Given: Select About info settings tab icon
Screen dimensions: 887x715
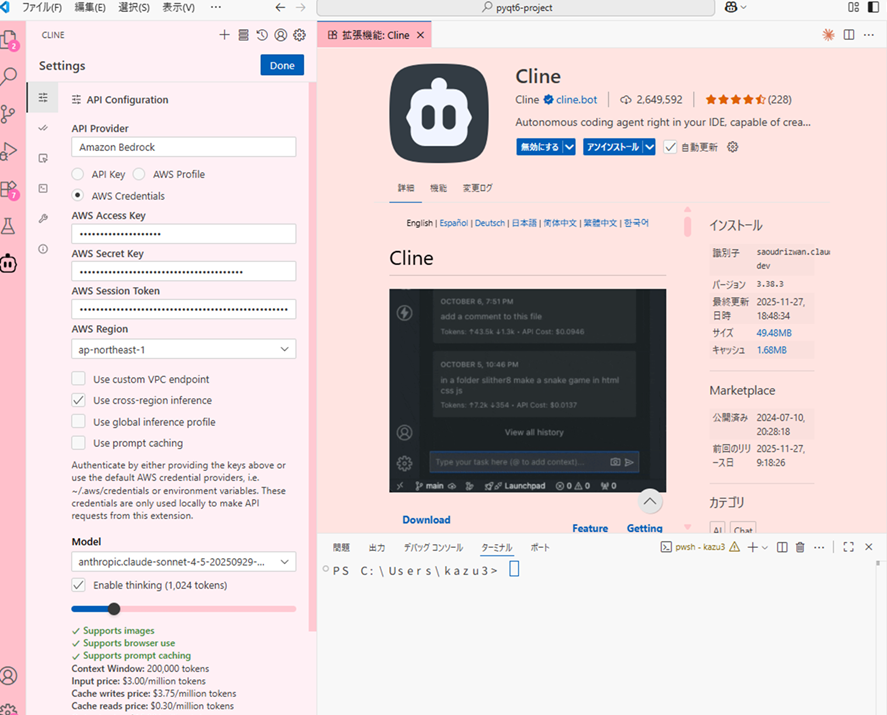Looking at the screenshot, I should point(43,249).
